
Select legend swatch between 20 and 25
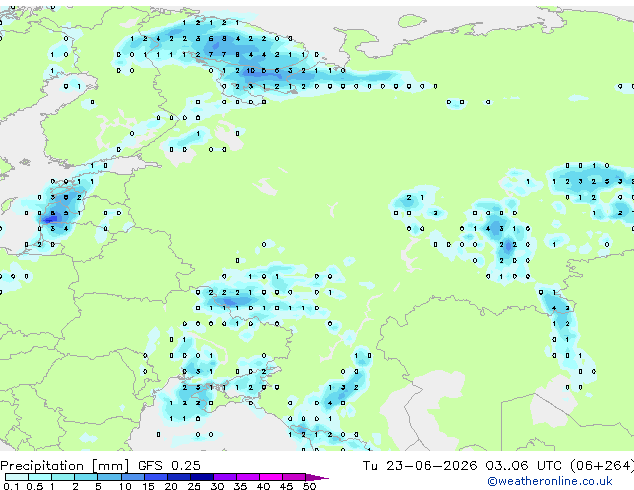tap(179, 477)
